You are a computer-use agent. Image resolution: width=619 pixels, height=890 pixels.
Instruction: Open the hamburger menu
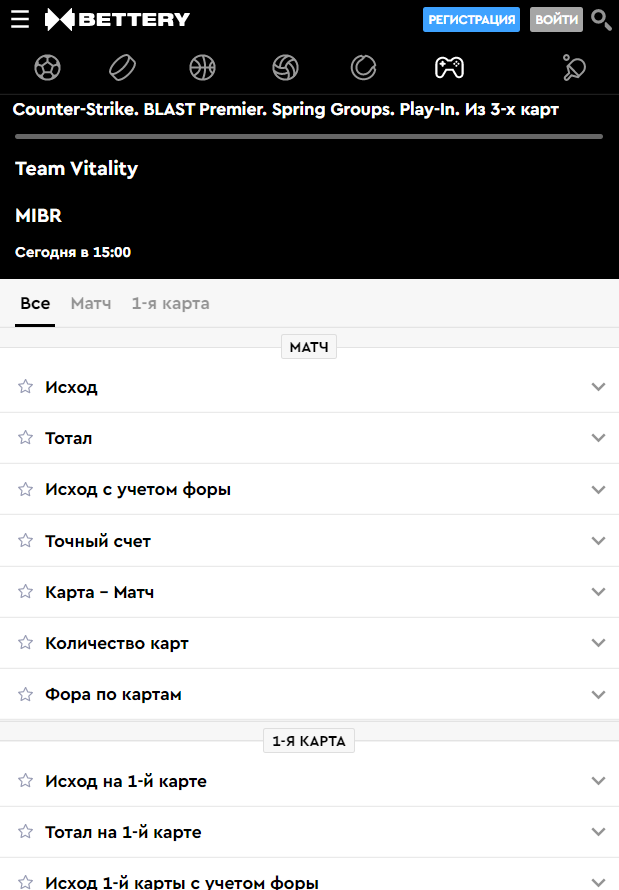20,19
